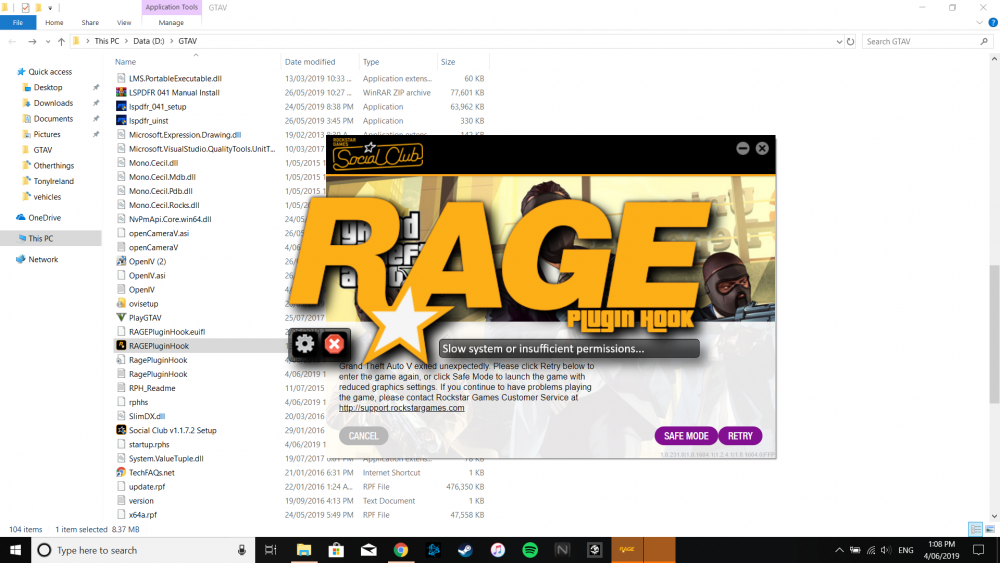Open the recent locations dropdown arrow
This screenshot has height=563, width=1000.
[x=48, y=41]
